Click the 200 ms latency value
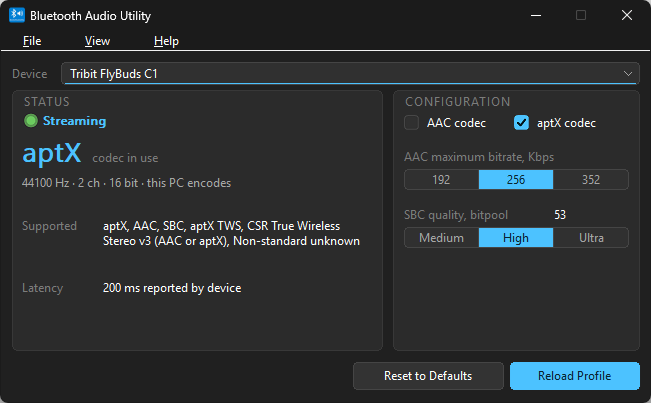Viewport: 651px width, 403px height. [x=172, y=288]
